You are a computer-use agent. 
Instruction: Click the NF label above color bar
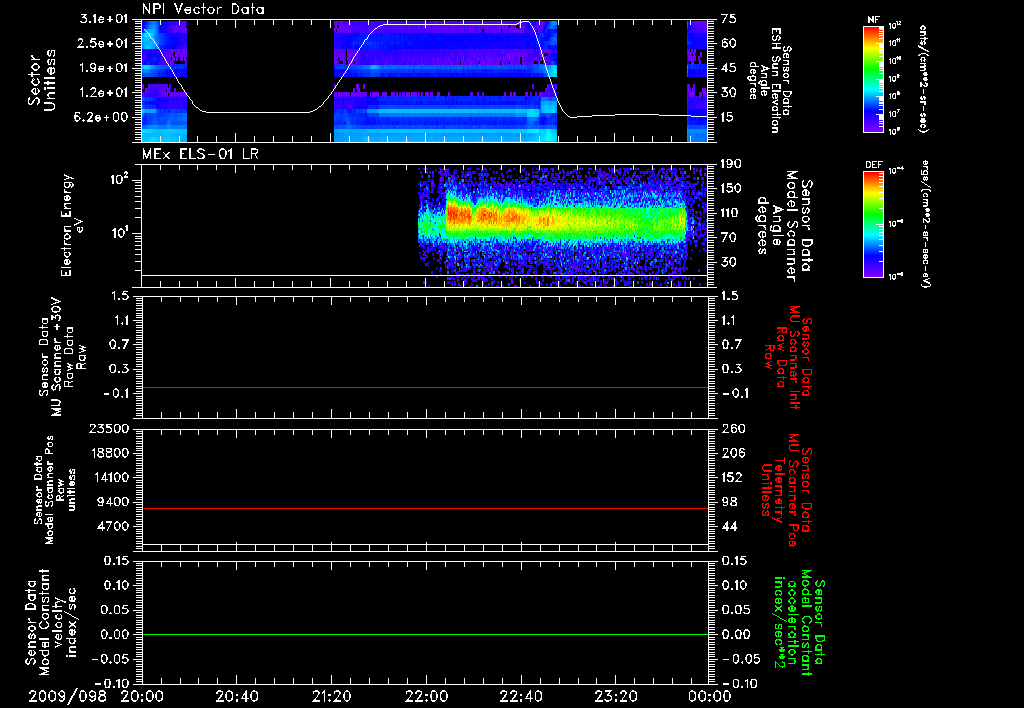click(873, 20)
